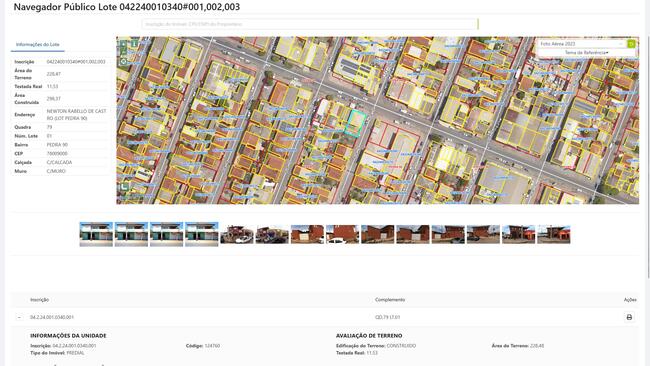
Task: Open the first blue-sky building thumbnail
Action: pyautogui.click(x=96, y=234)
